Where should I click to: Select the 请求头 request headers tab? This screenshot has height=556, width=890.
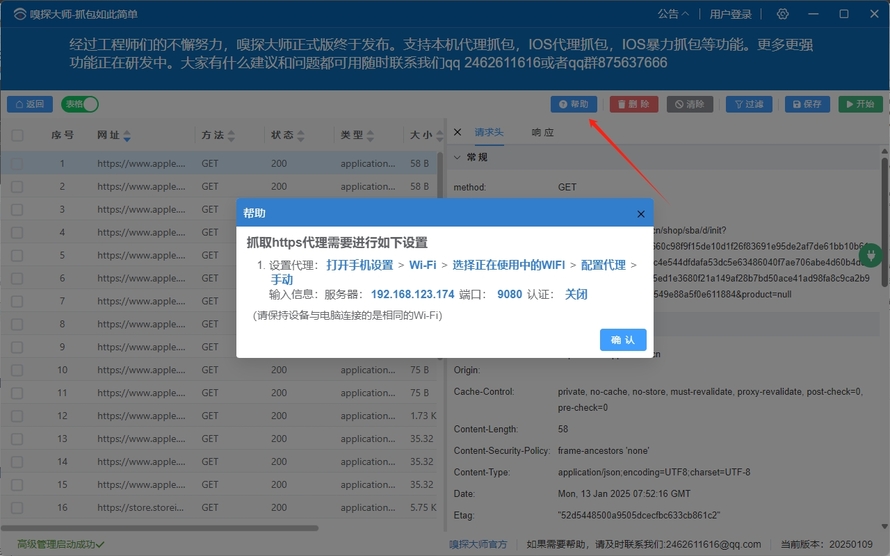pos(489,132)
